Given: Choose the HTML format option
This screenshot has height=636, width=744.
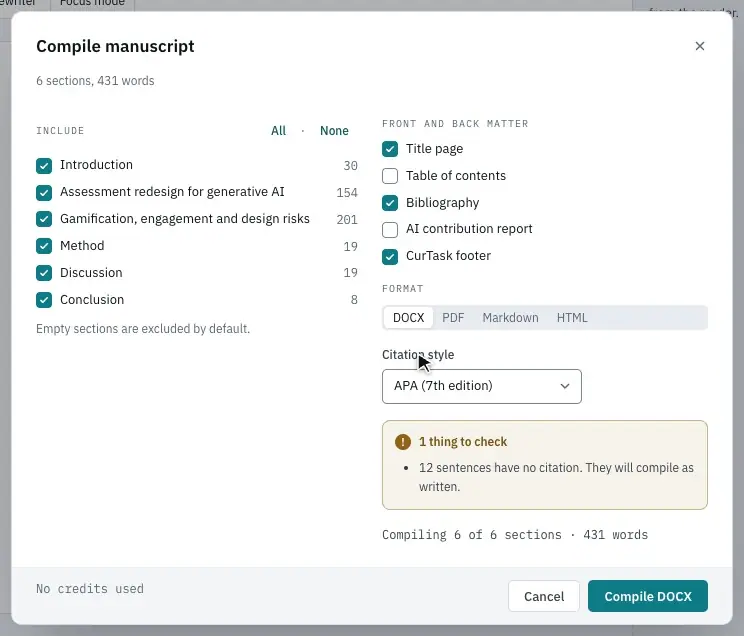Looking at the screenshot, I should (x=572, y=318).
